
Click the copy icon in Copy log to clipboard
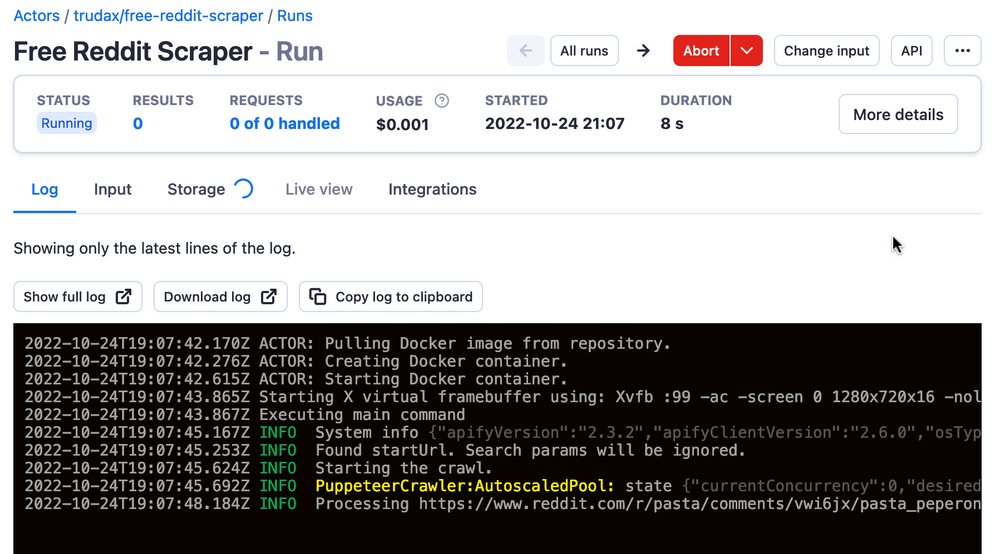pos(318,296)
